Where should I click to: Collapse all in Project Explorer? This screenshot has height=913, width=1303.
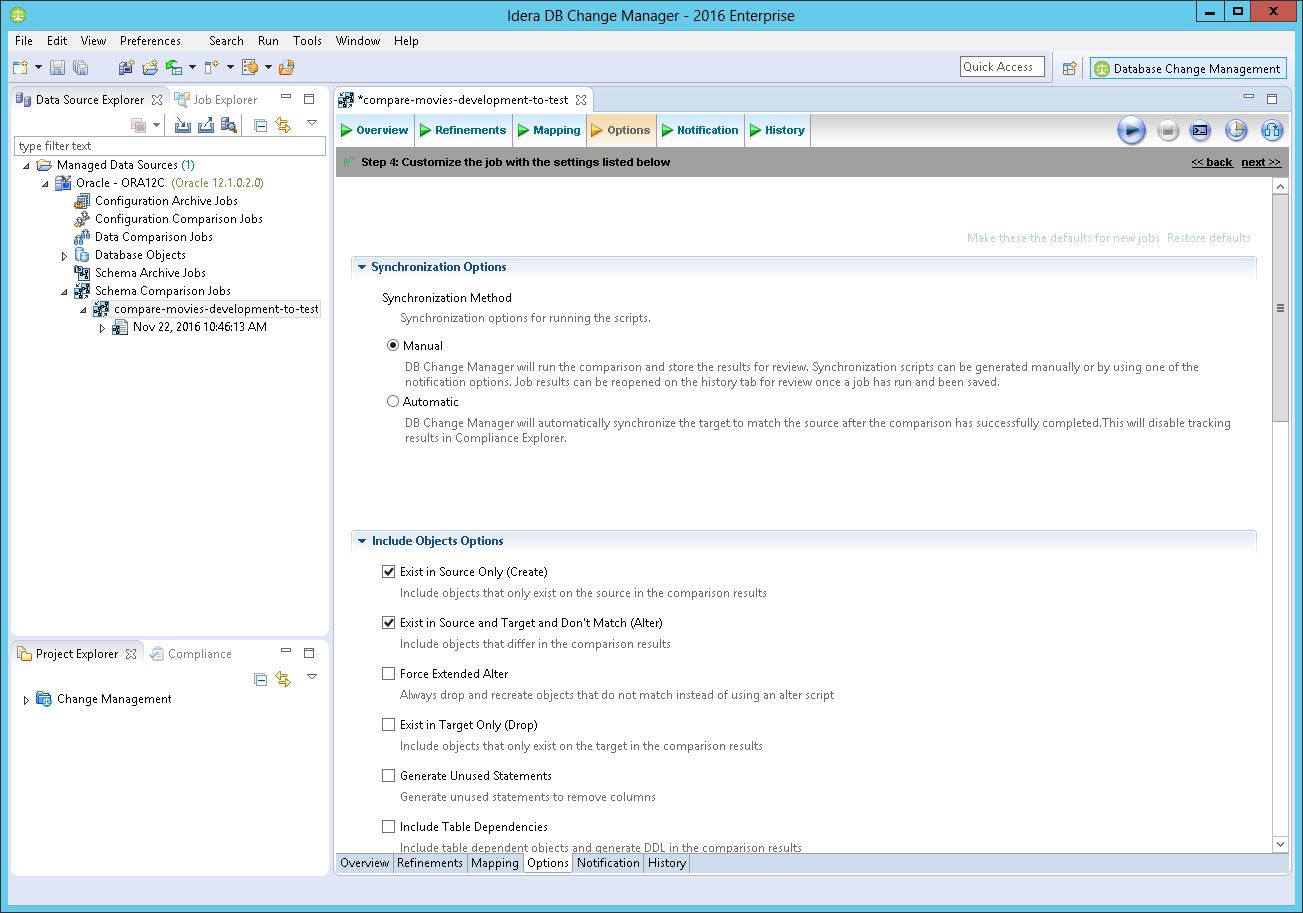click(260, 679)
